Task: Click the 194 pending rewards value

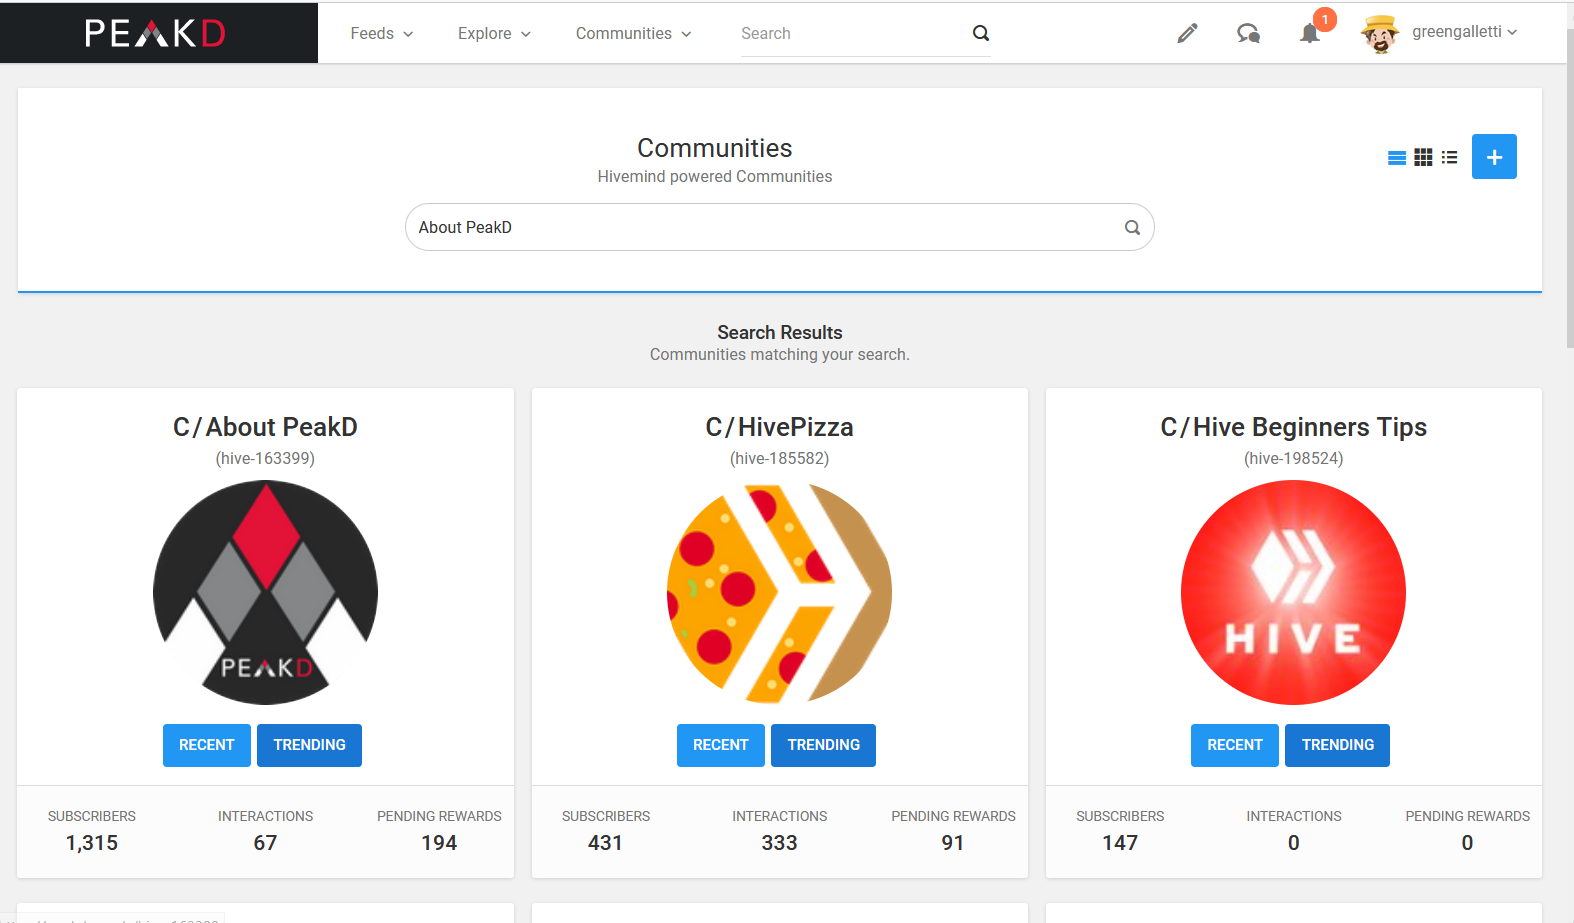Action: [439, 843]
